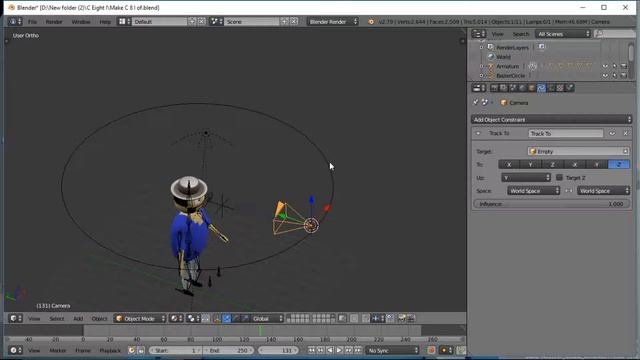Open the File menu
The width and height of the screenshot is (640, 360).
[32, 22]
